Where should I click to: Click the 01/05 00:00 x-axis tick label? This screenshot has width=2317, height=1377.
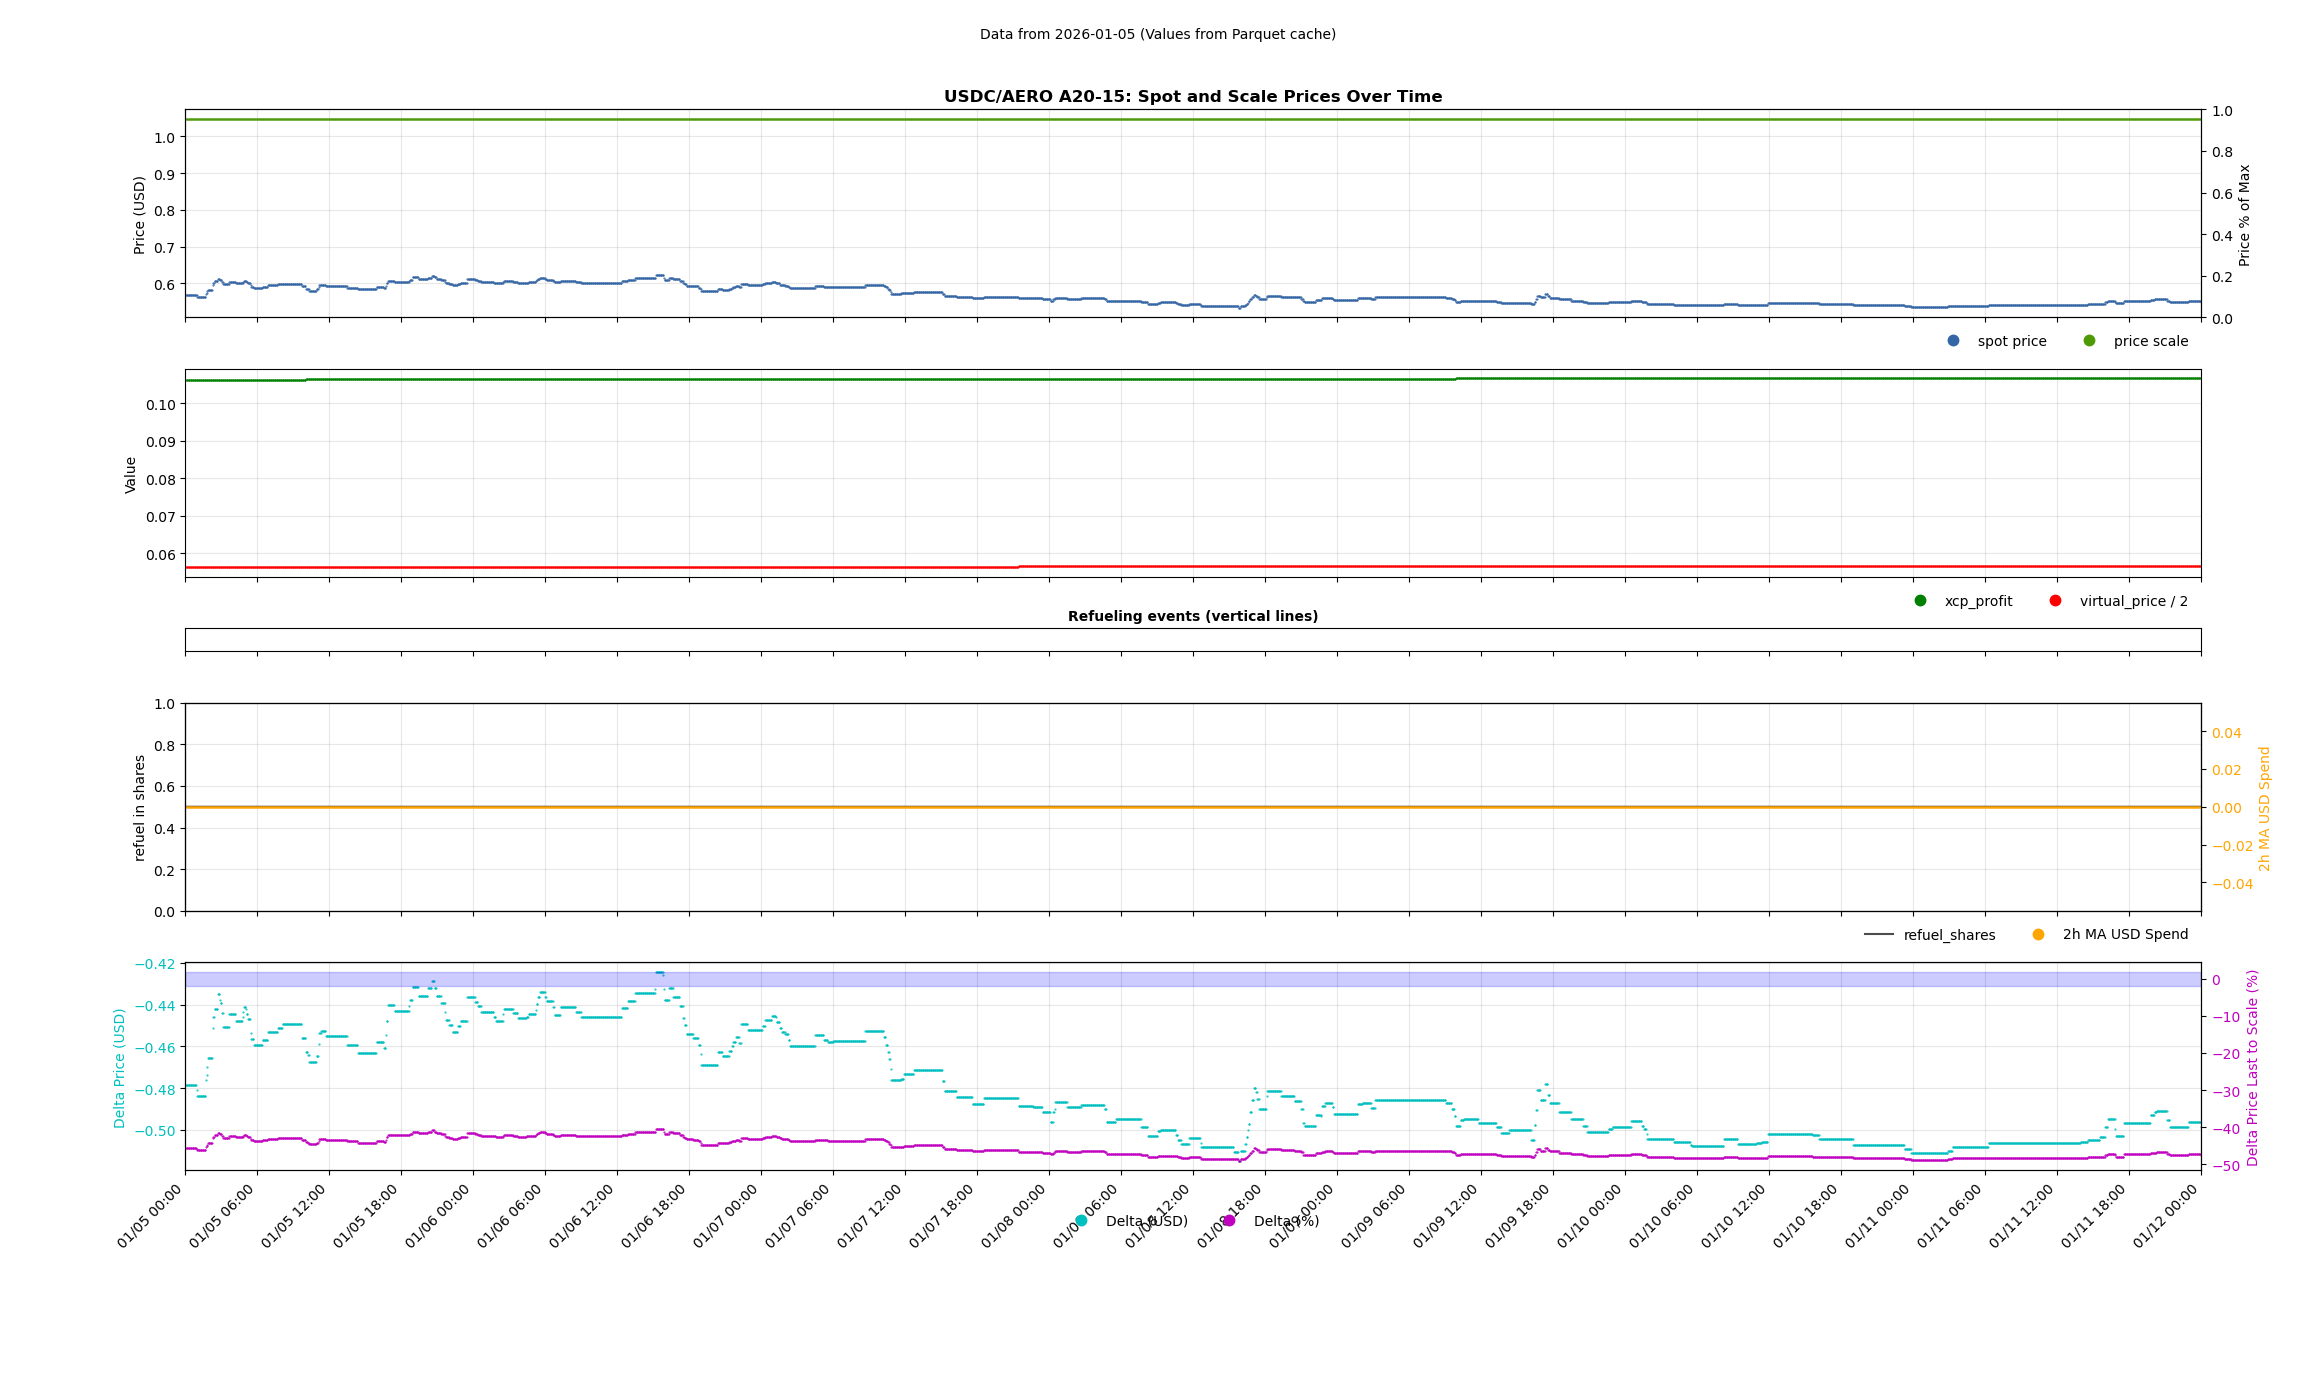point(151,1217)
